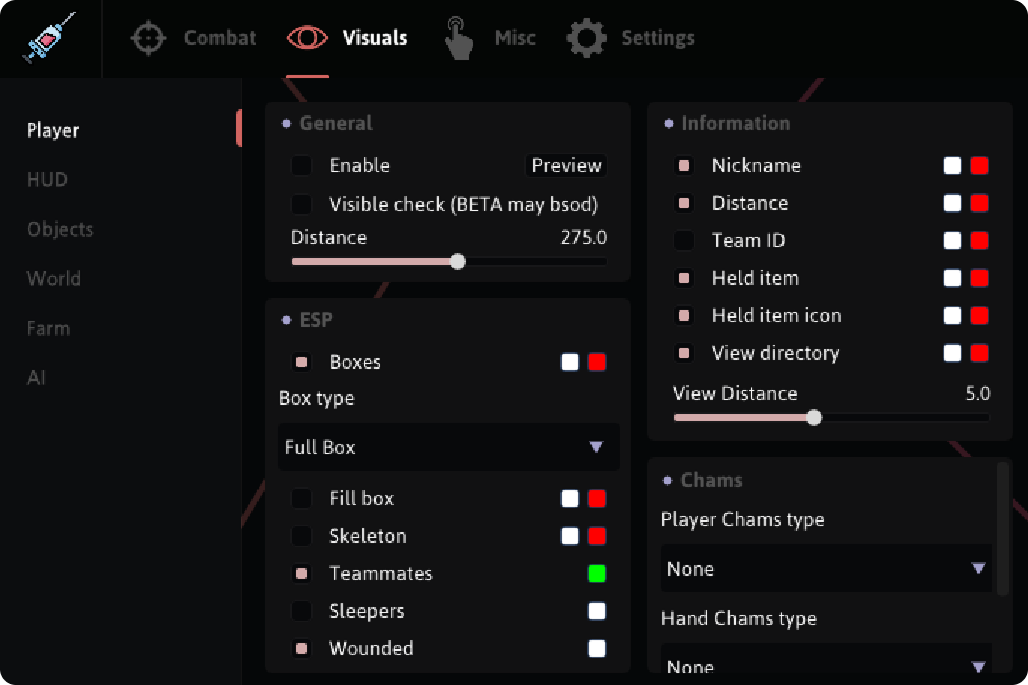This screenshot has width=1028, height=685.
Task: Expand the Hand Chams type dropdown
Action: pos(826,662)
